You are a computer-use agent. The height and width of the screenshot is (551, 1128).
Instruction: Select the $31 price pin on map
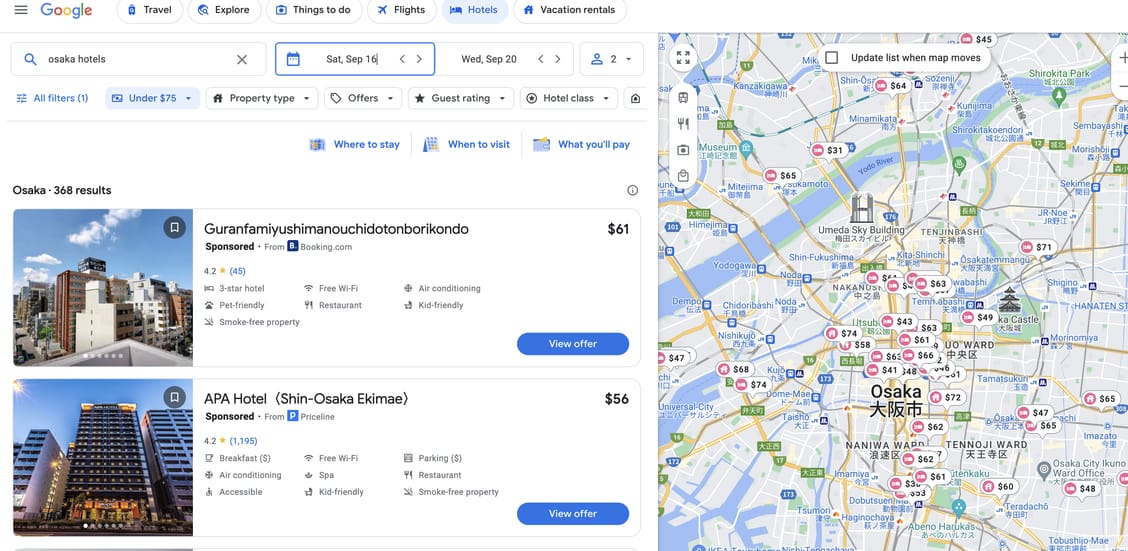[828, 150]
